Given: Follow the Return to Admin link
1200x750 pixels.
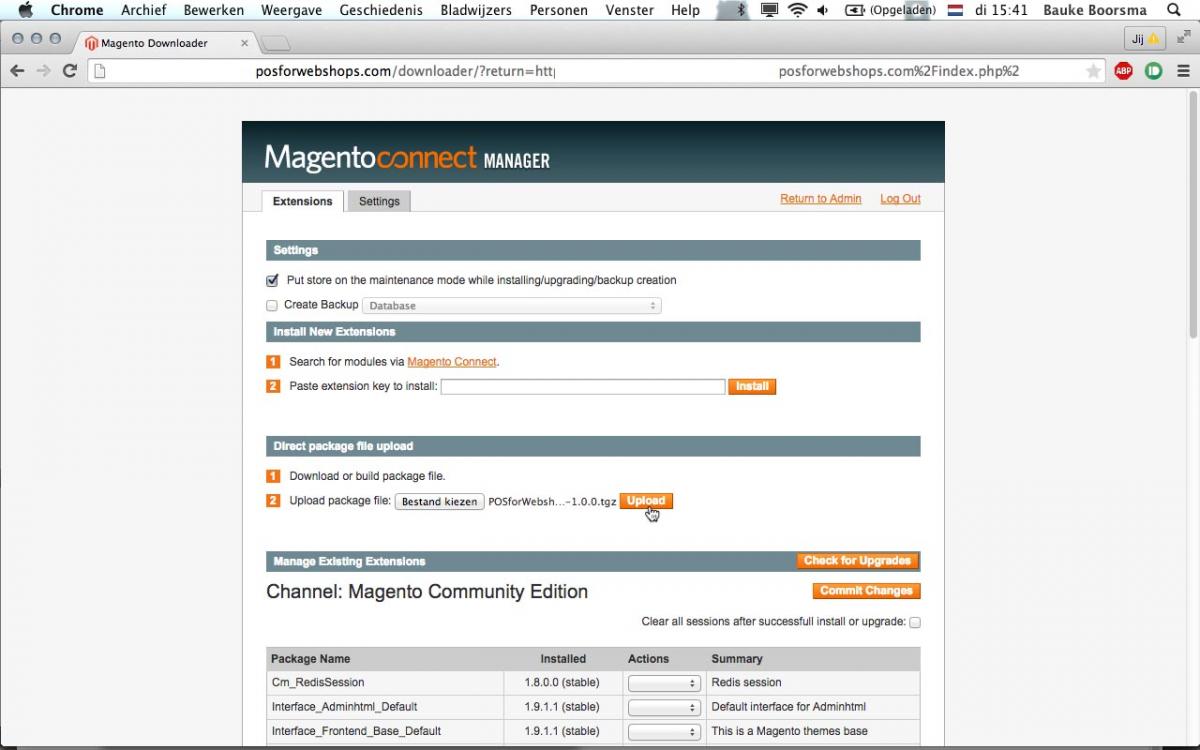Looking at the screenshot, I should (x=821, y=199).
